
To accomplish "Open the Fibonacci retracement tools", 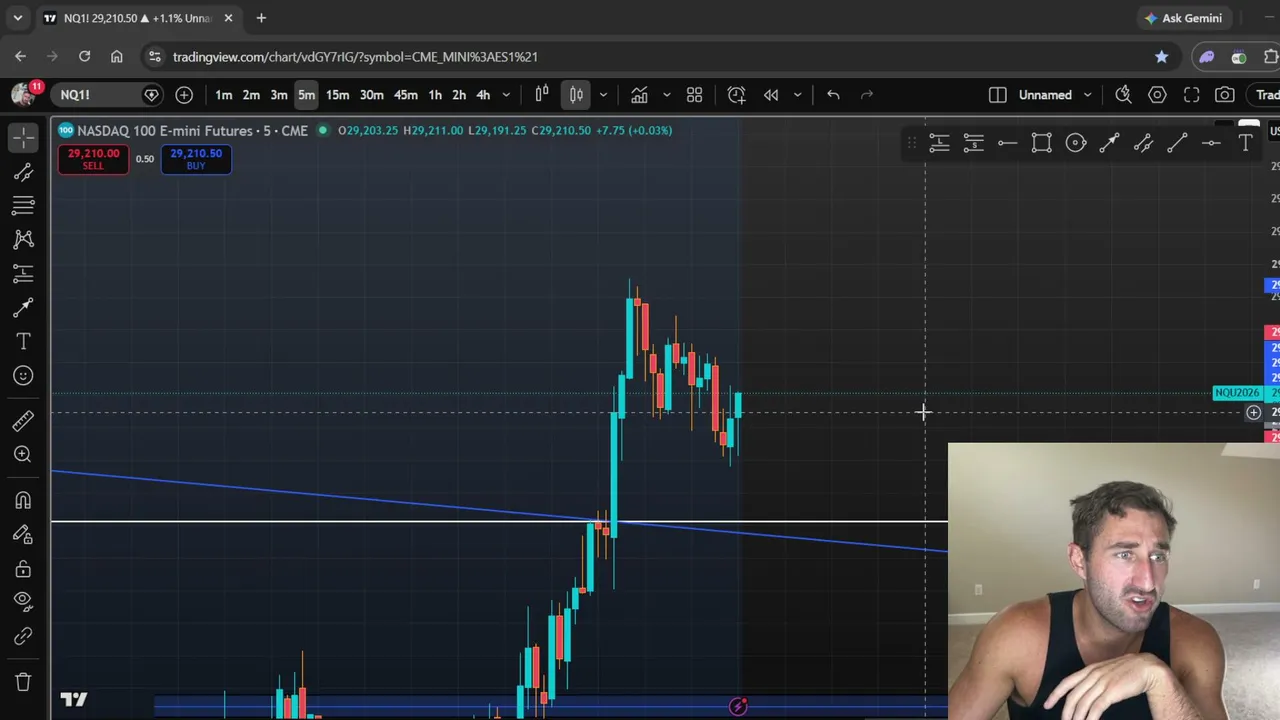I will 23,206.
